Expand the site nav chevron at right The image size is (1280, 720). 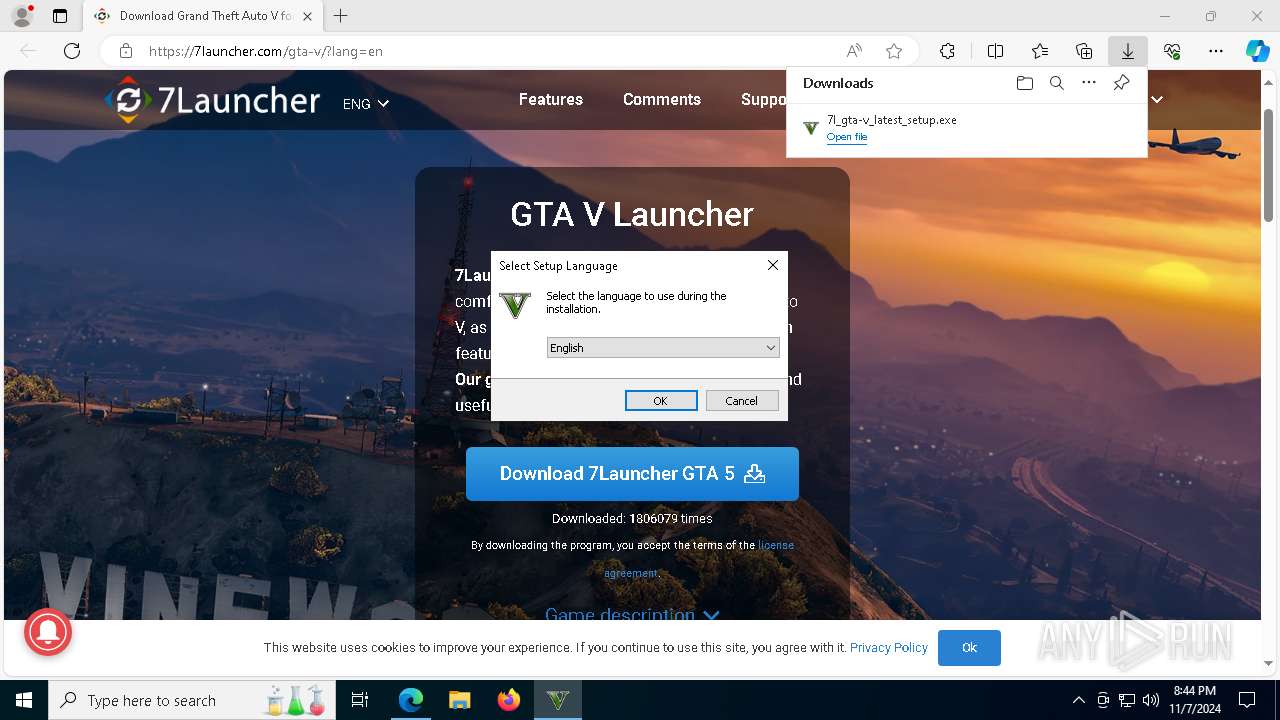[x=1157, y=99]
